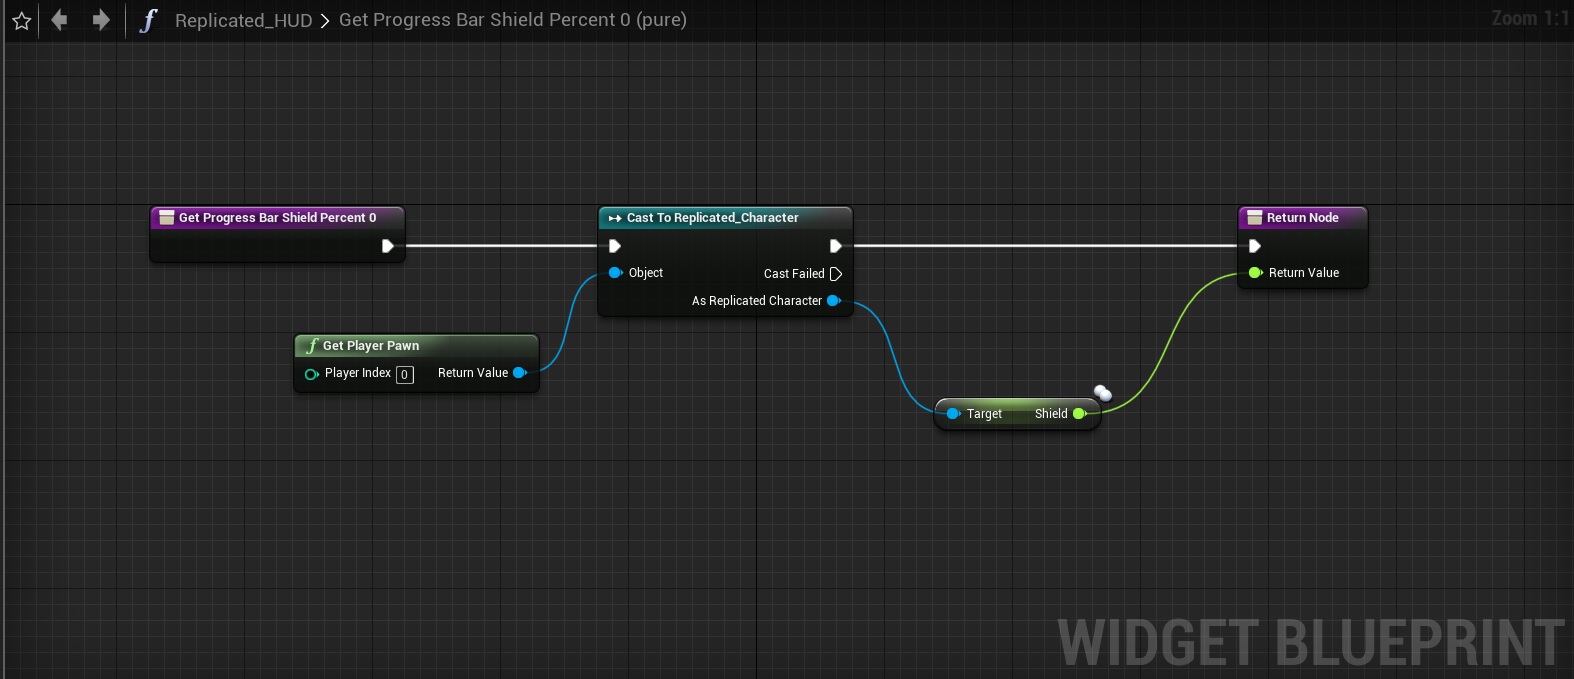Screen dimensions: 1574x679
Task: Click the Cast Failed execution pin
Action: pyautogui.click(x=836, y=274)
